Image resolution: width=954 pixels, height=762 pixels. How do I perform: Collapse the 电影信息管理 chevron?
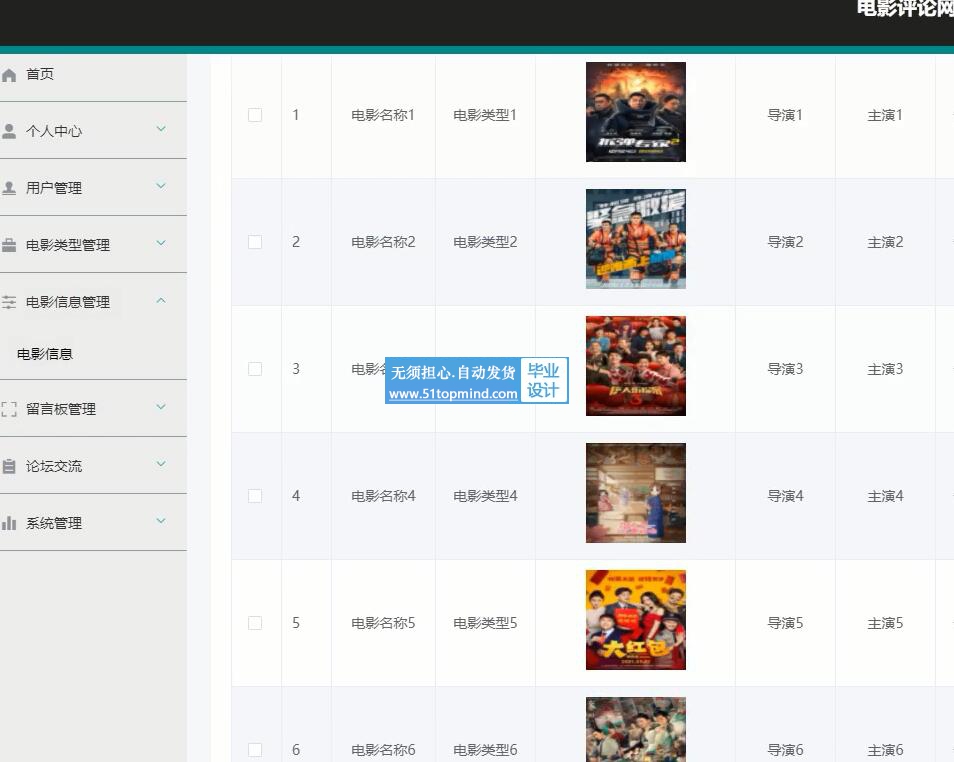point(161,300)
